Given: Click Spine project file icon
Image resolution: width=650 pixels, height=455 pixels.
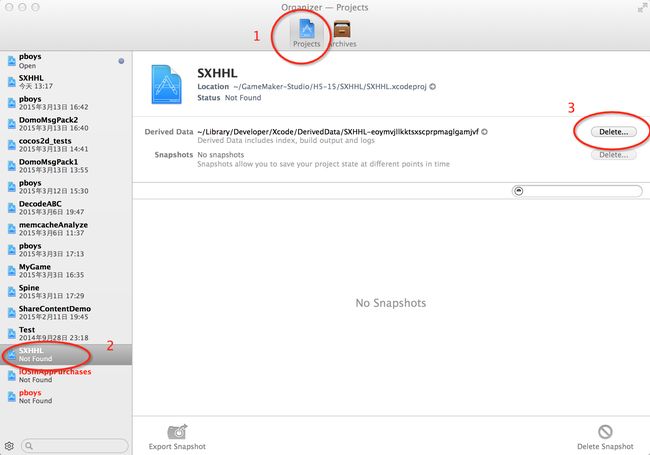Looking at the screenshot, I should pyautogui.click(x=12, y=292).
